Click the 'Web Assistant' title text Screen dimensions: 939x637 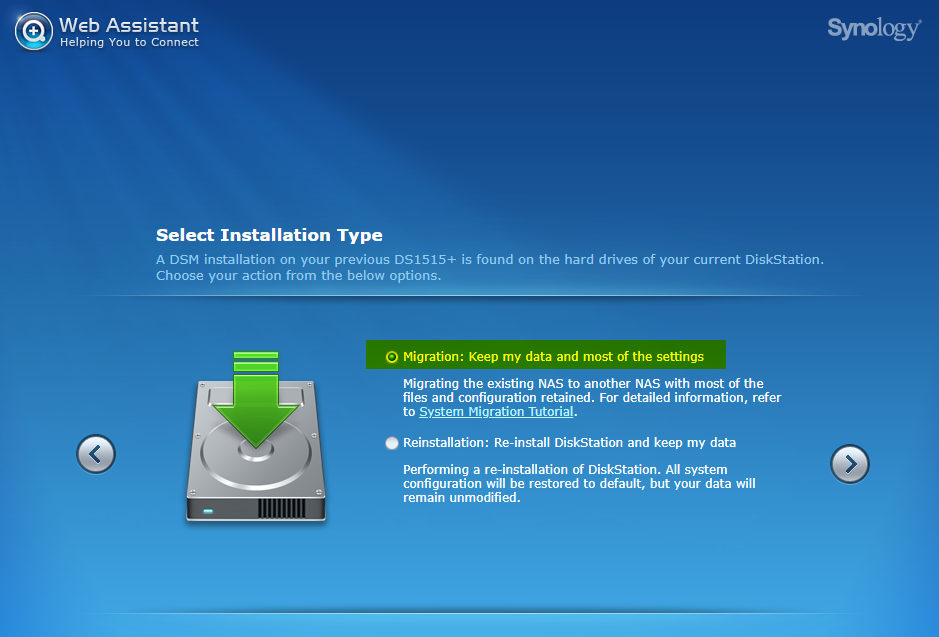point(129,25)
